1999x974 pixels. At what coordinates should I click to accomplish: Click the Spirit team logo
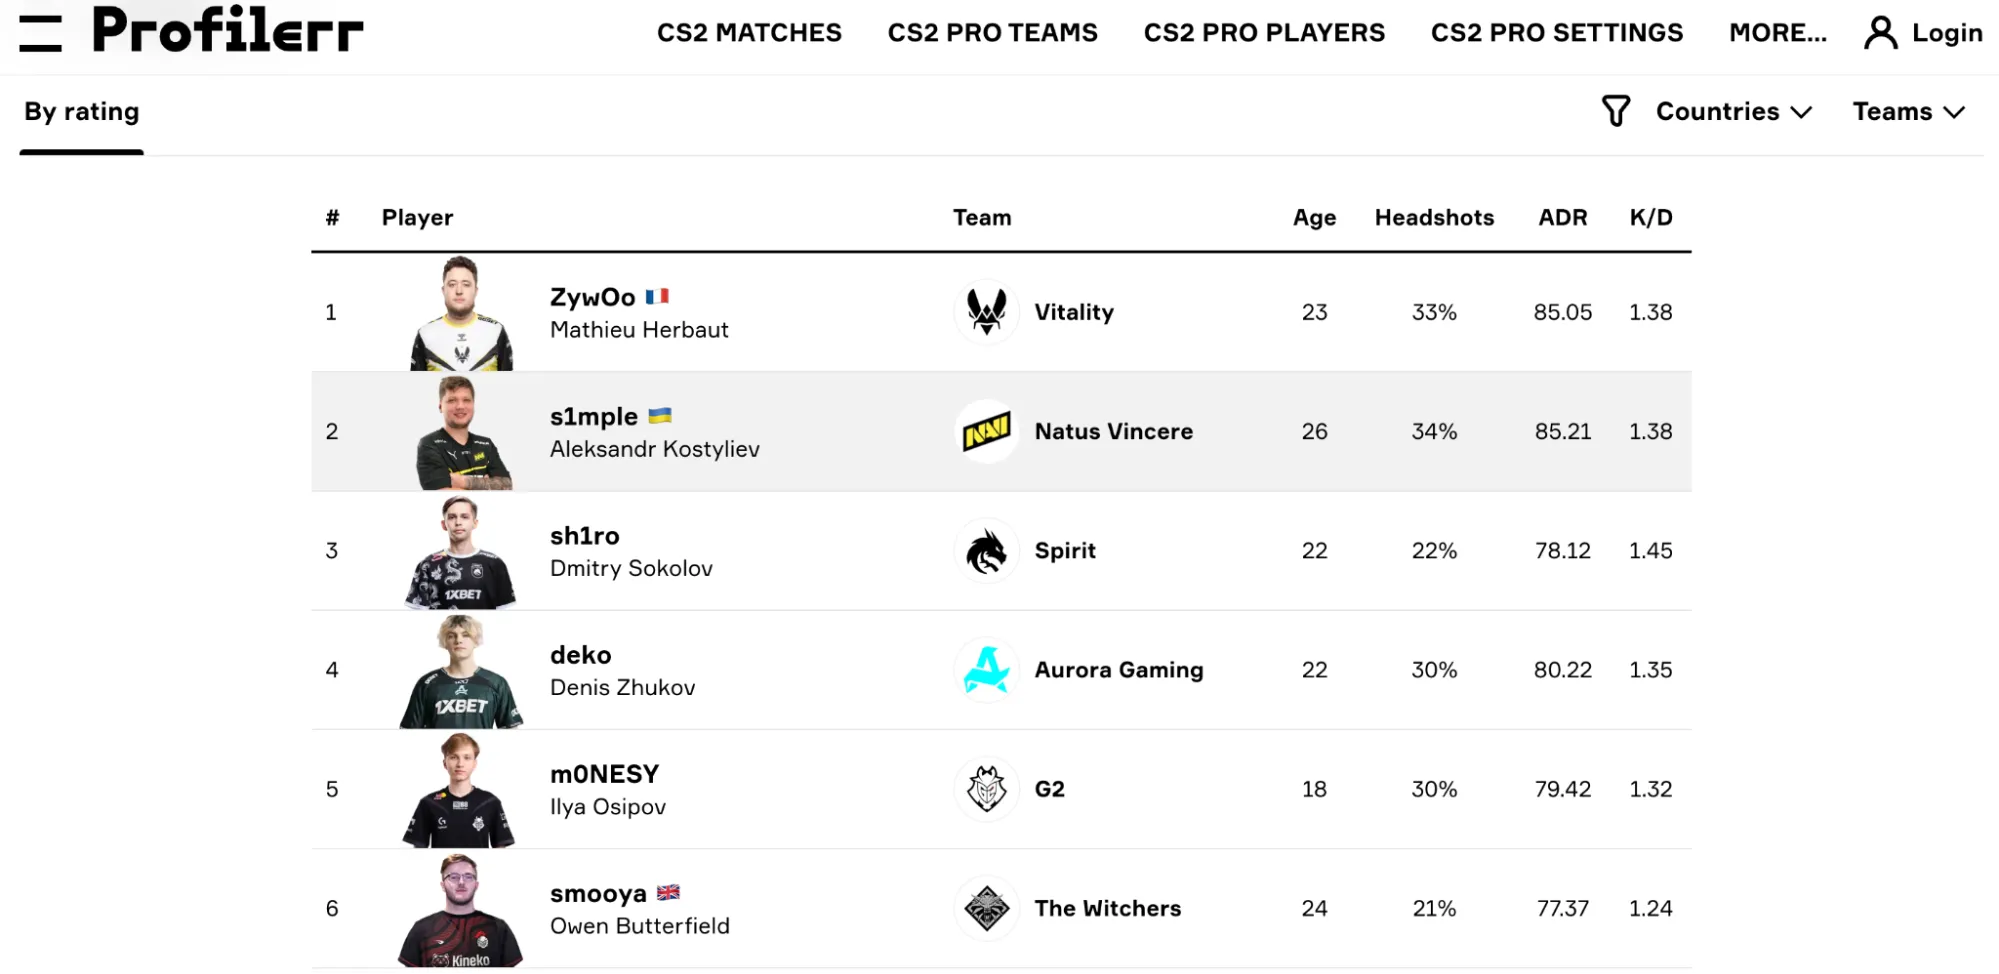click(x=987, y=551)
